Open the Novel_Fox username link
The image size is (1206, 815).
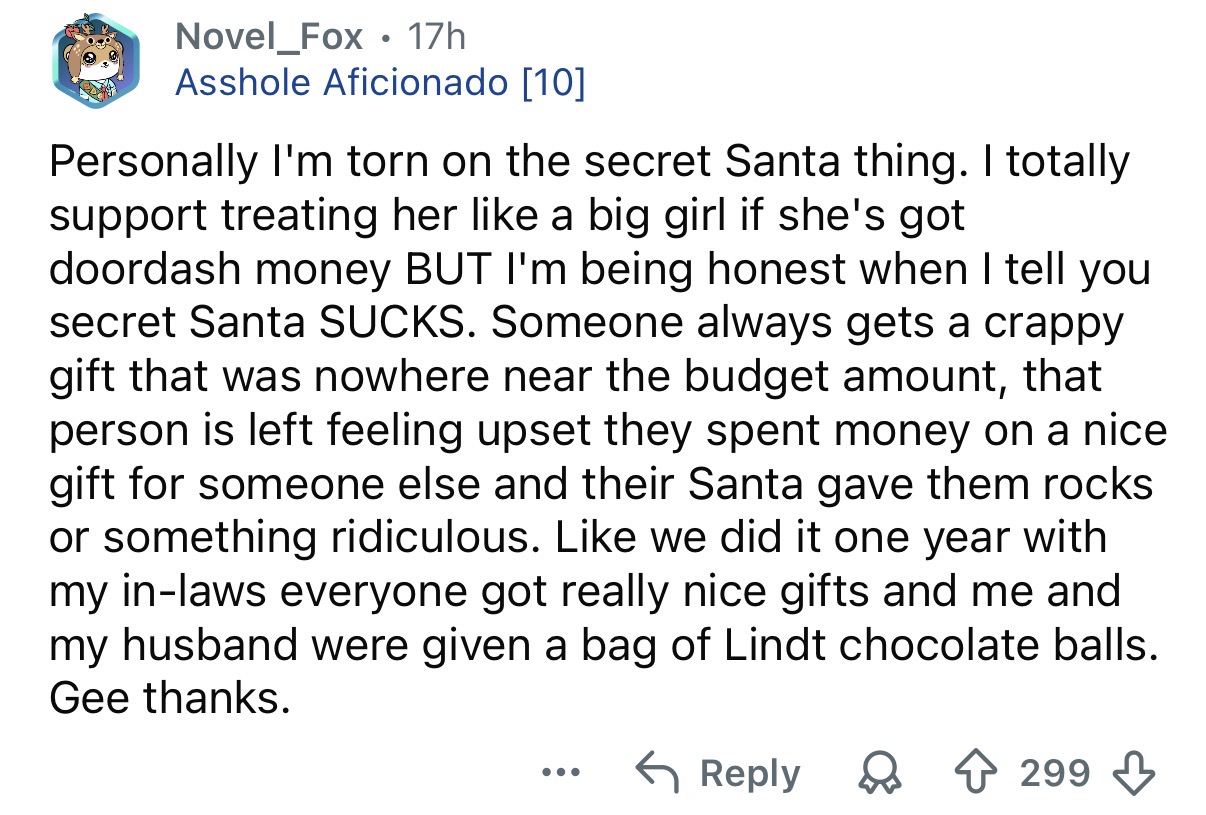tap(269, 38)
